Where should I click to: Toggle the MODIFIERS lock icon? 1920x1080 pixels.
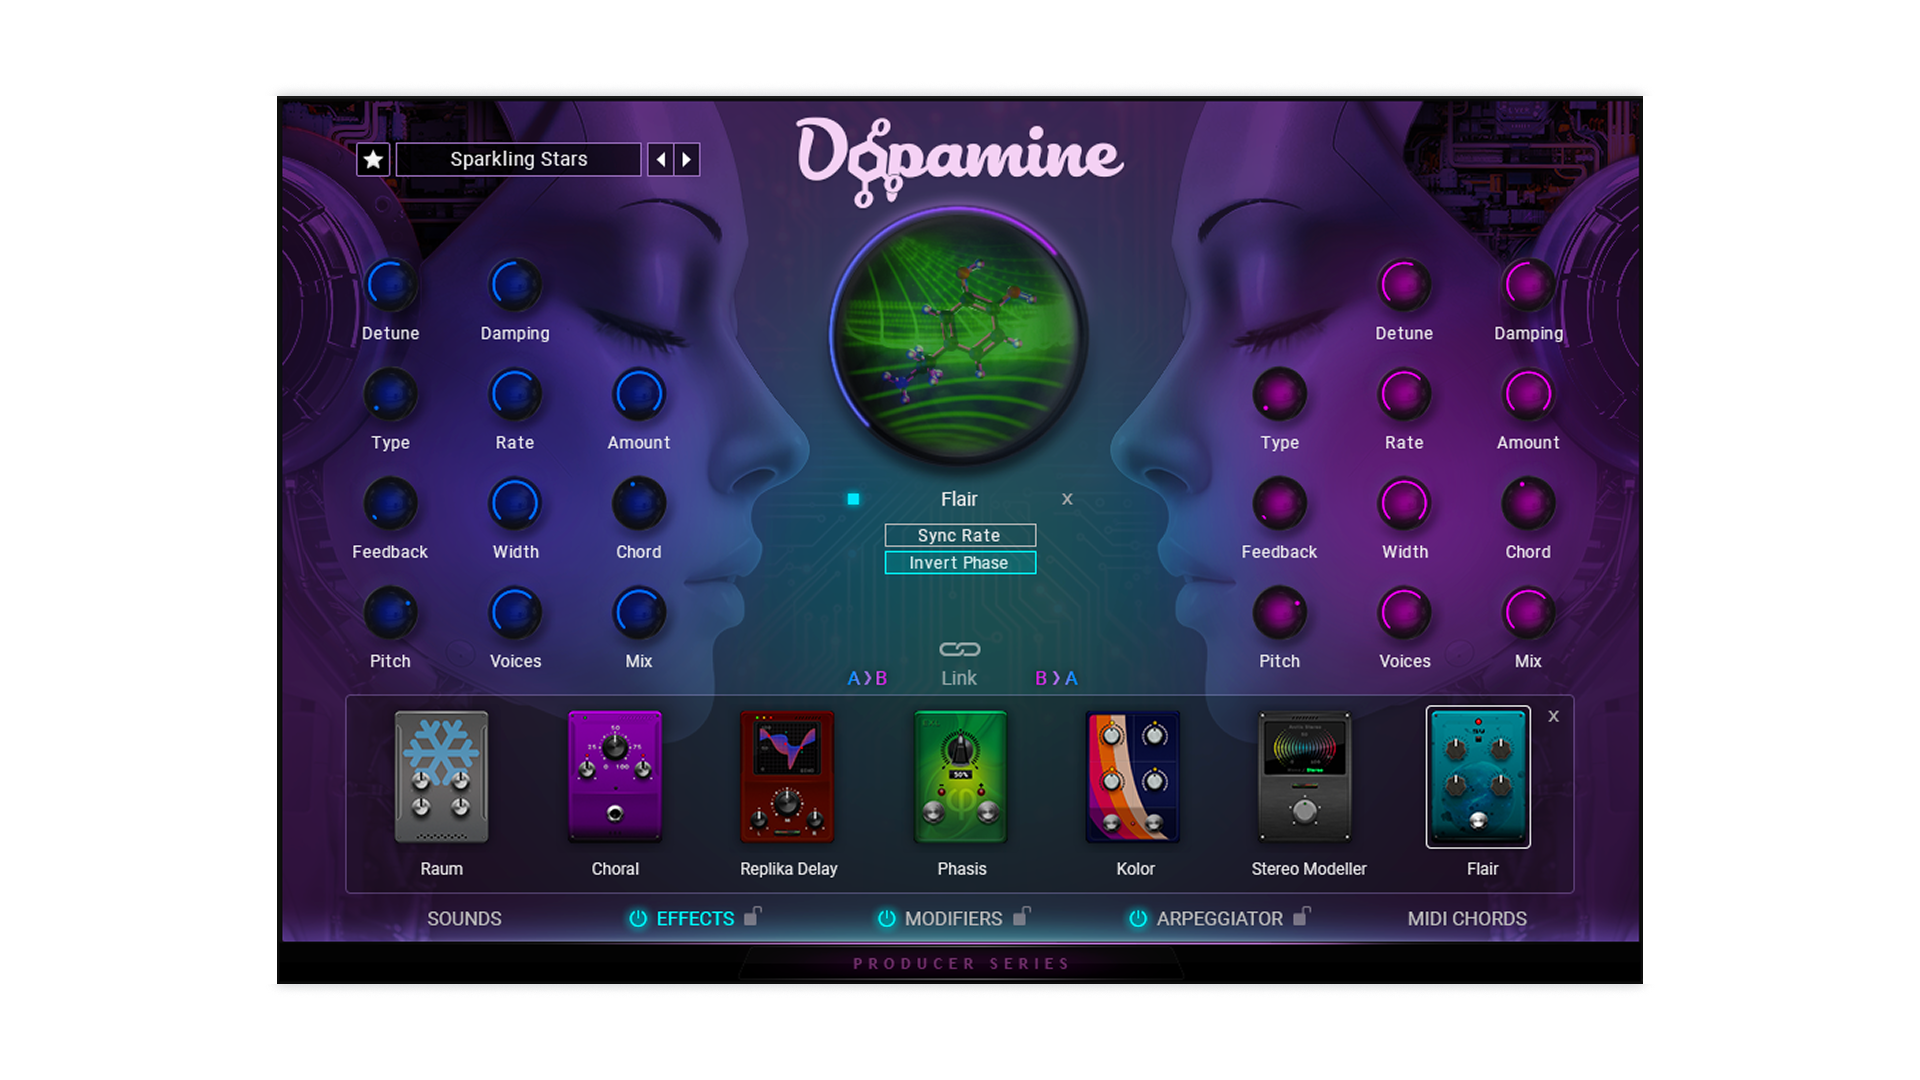[x=1021, y=915]
